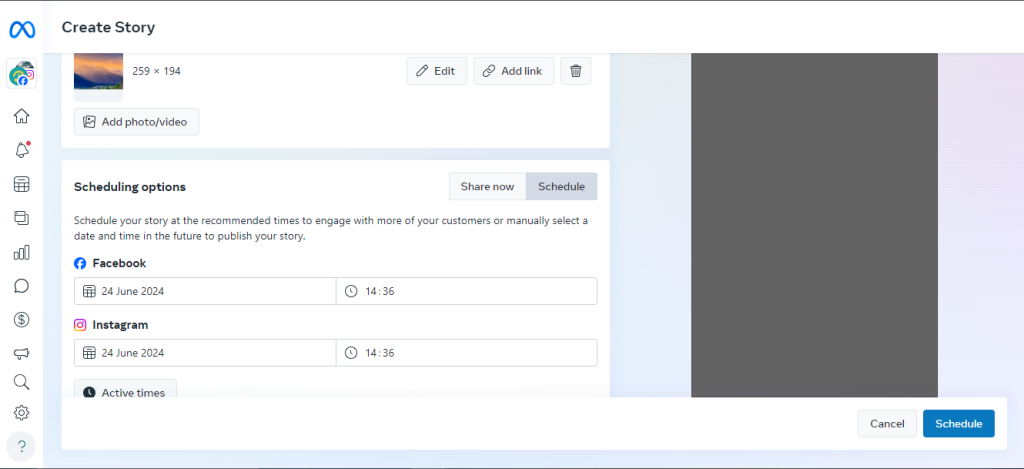Select the Schedule tab option
Screen dimensions: 1024x469
point(562,186)
